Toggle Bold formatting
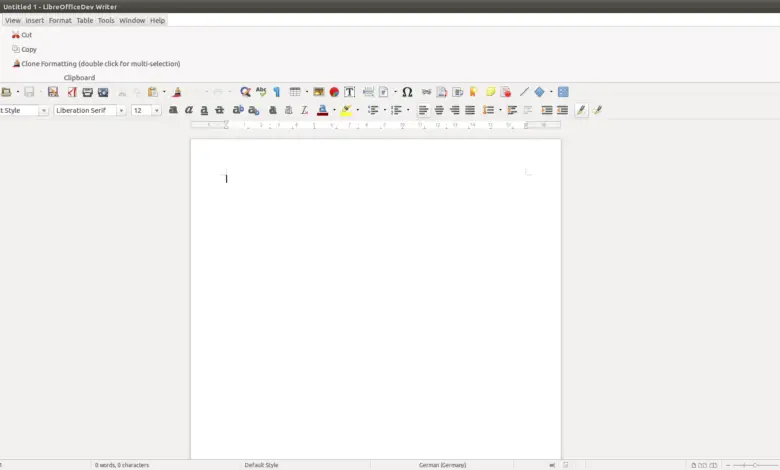The height and width of the screenshot is (470, 780). click(x=173, y=110)
